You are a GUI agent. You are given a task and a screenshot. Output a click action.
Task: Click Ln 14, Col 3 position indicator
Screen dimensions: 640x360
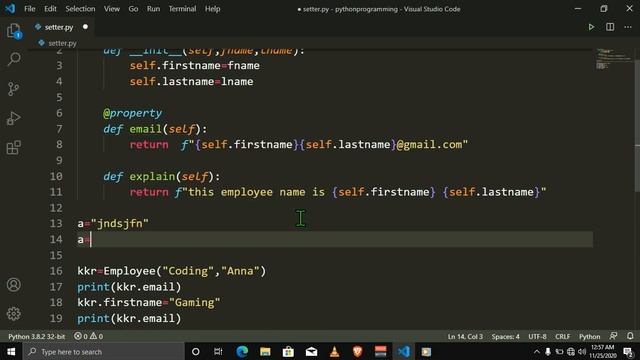465,336
